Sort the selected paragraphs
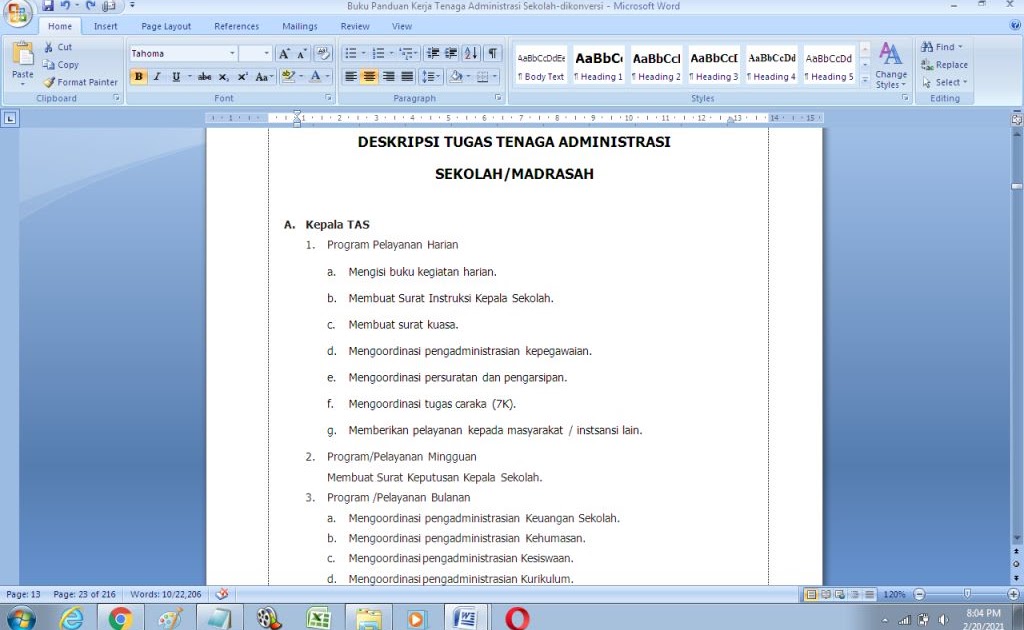This screenshot has width=1024, height=630. coord(471,54)
